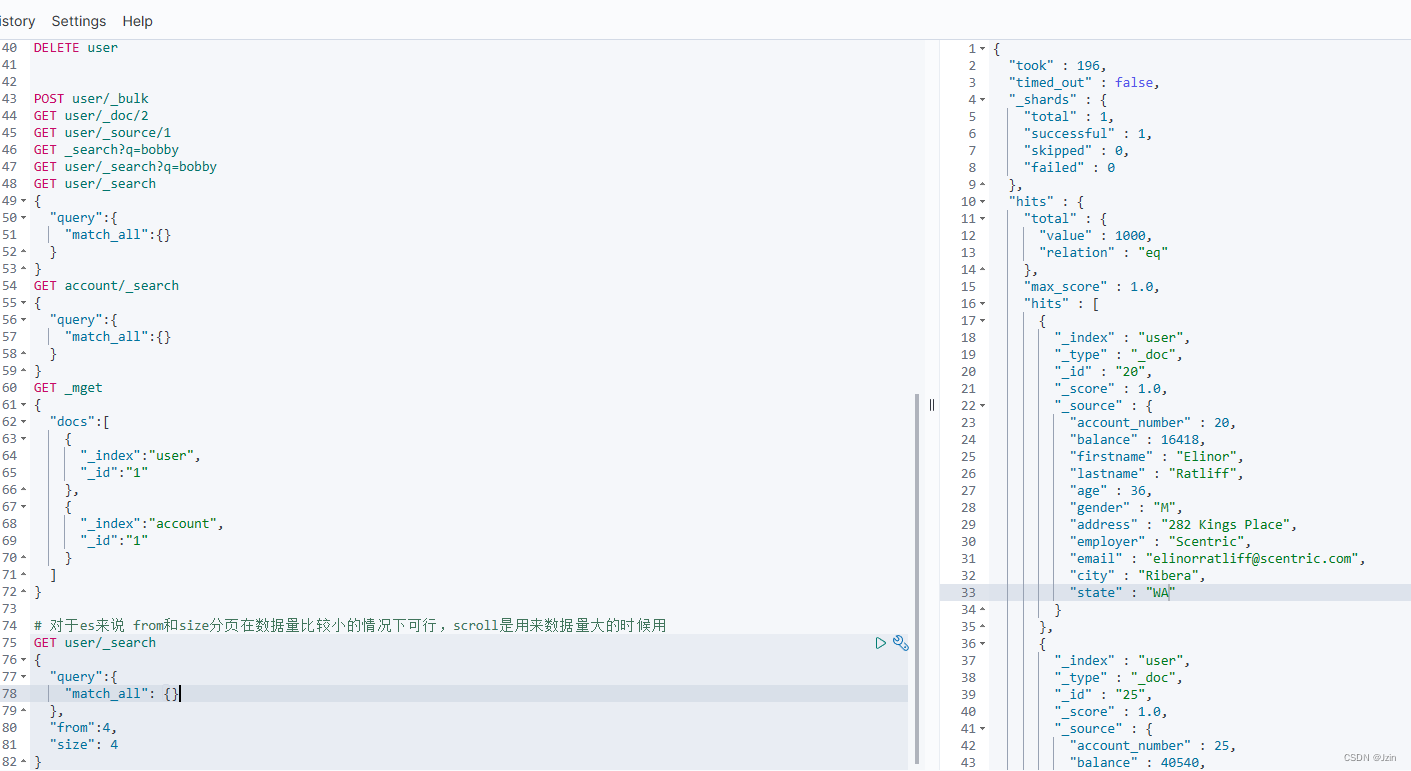Click the pane divider handle

tap(931, 405)
